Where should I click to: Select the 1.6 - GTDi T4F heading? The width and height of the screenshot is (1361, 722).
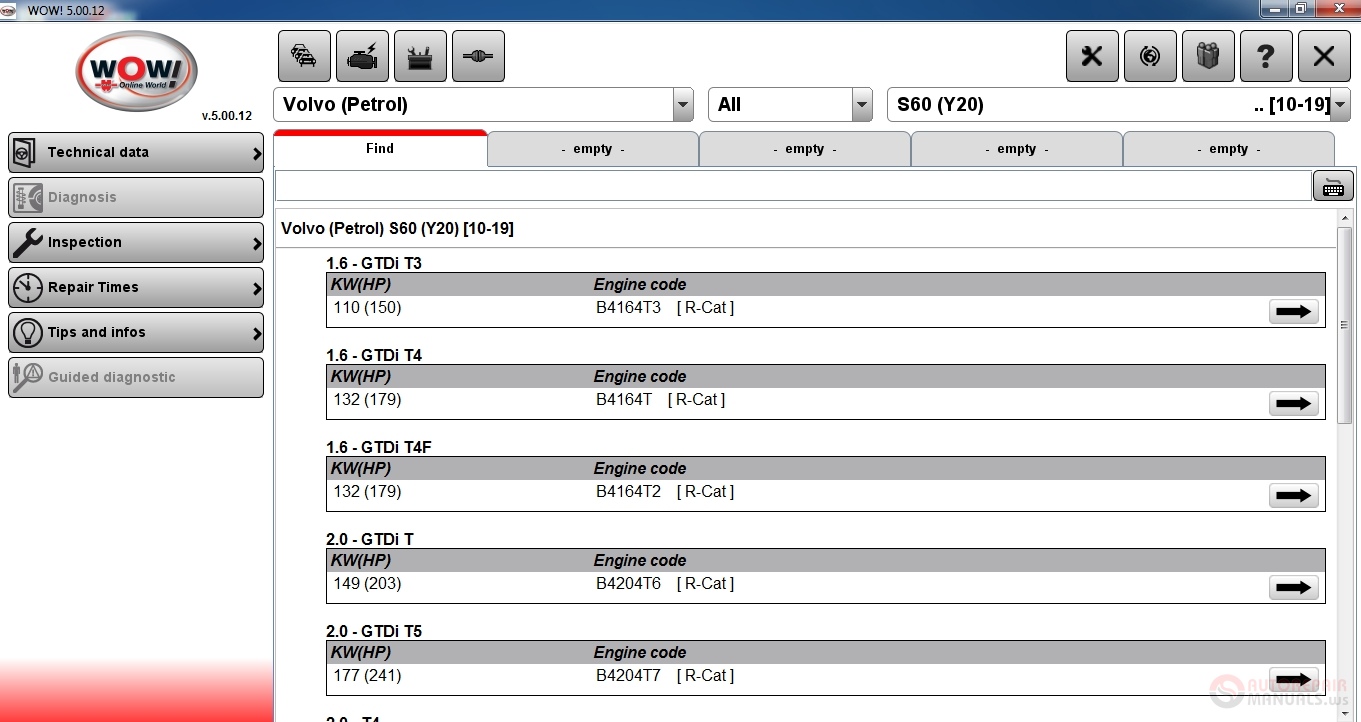pyautogui.click(x=379, y=447)
